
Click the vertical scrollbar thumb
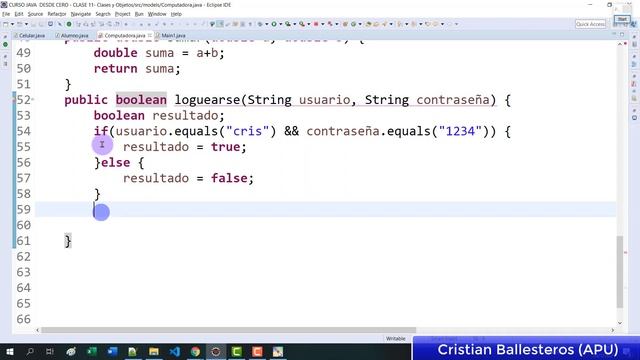[x=620, y=271]
